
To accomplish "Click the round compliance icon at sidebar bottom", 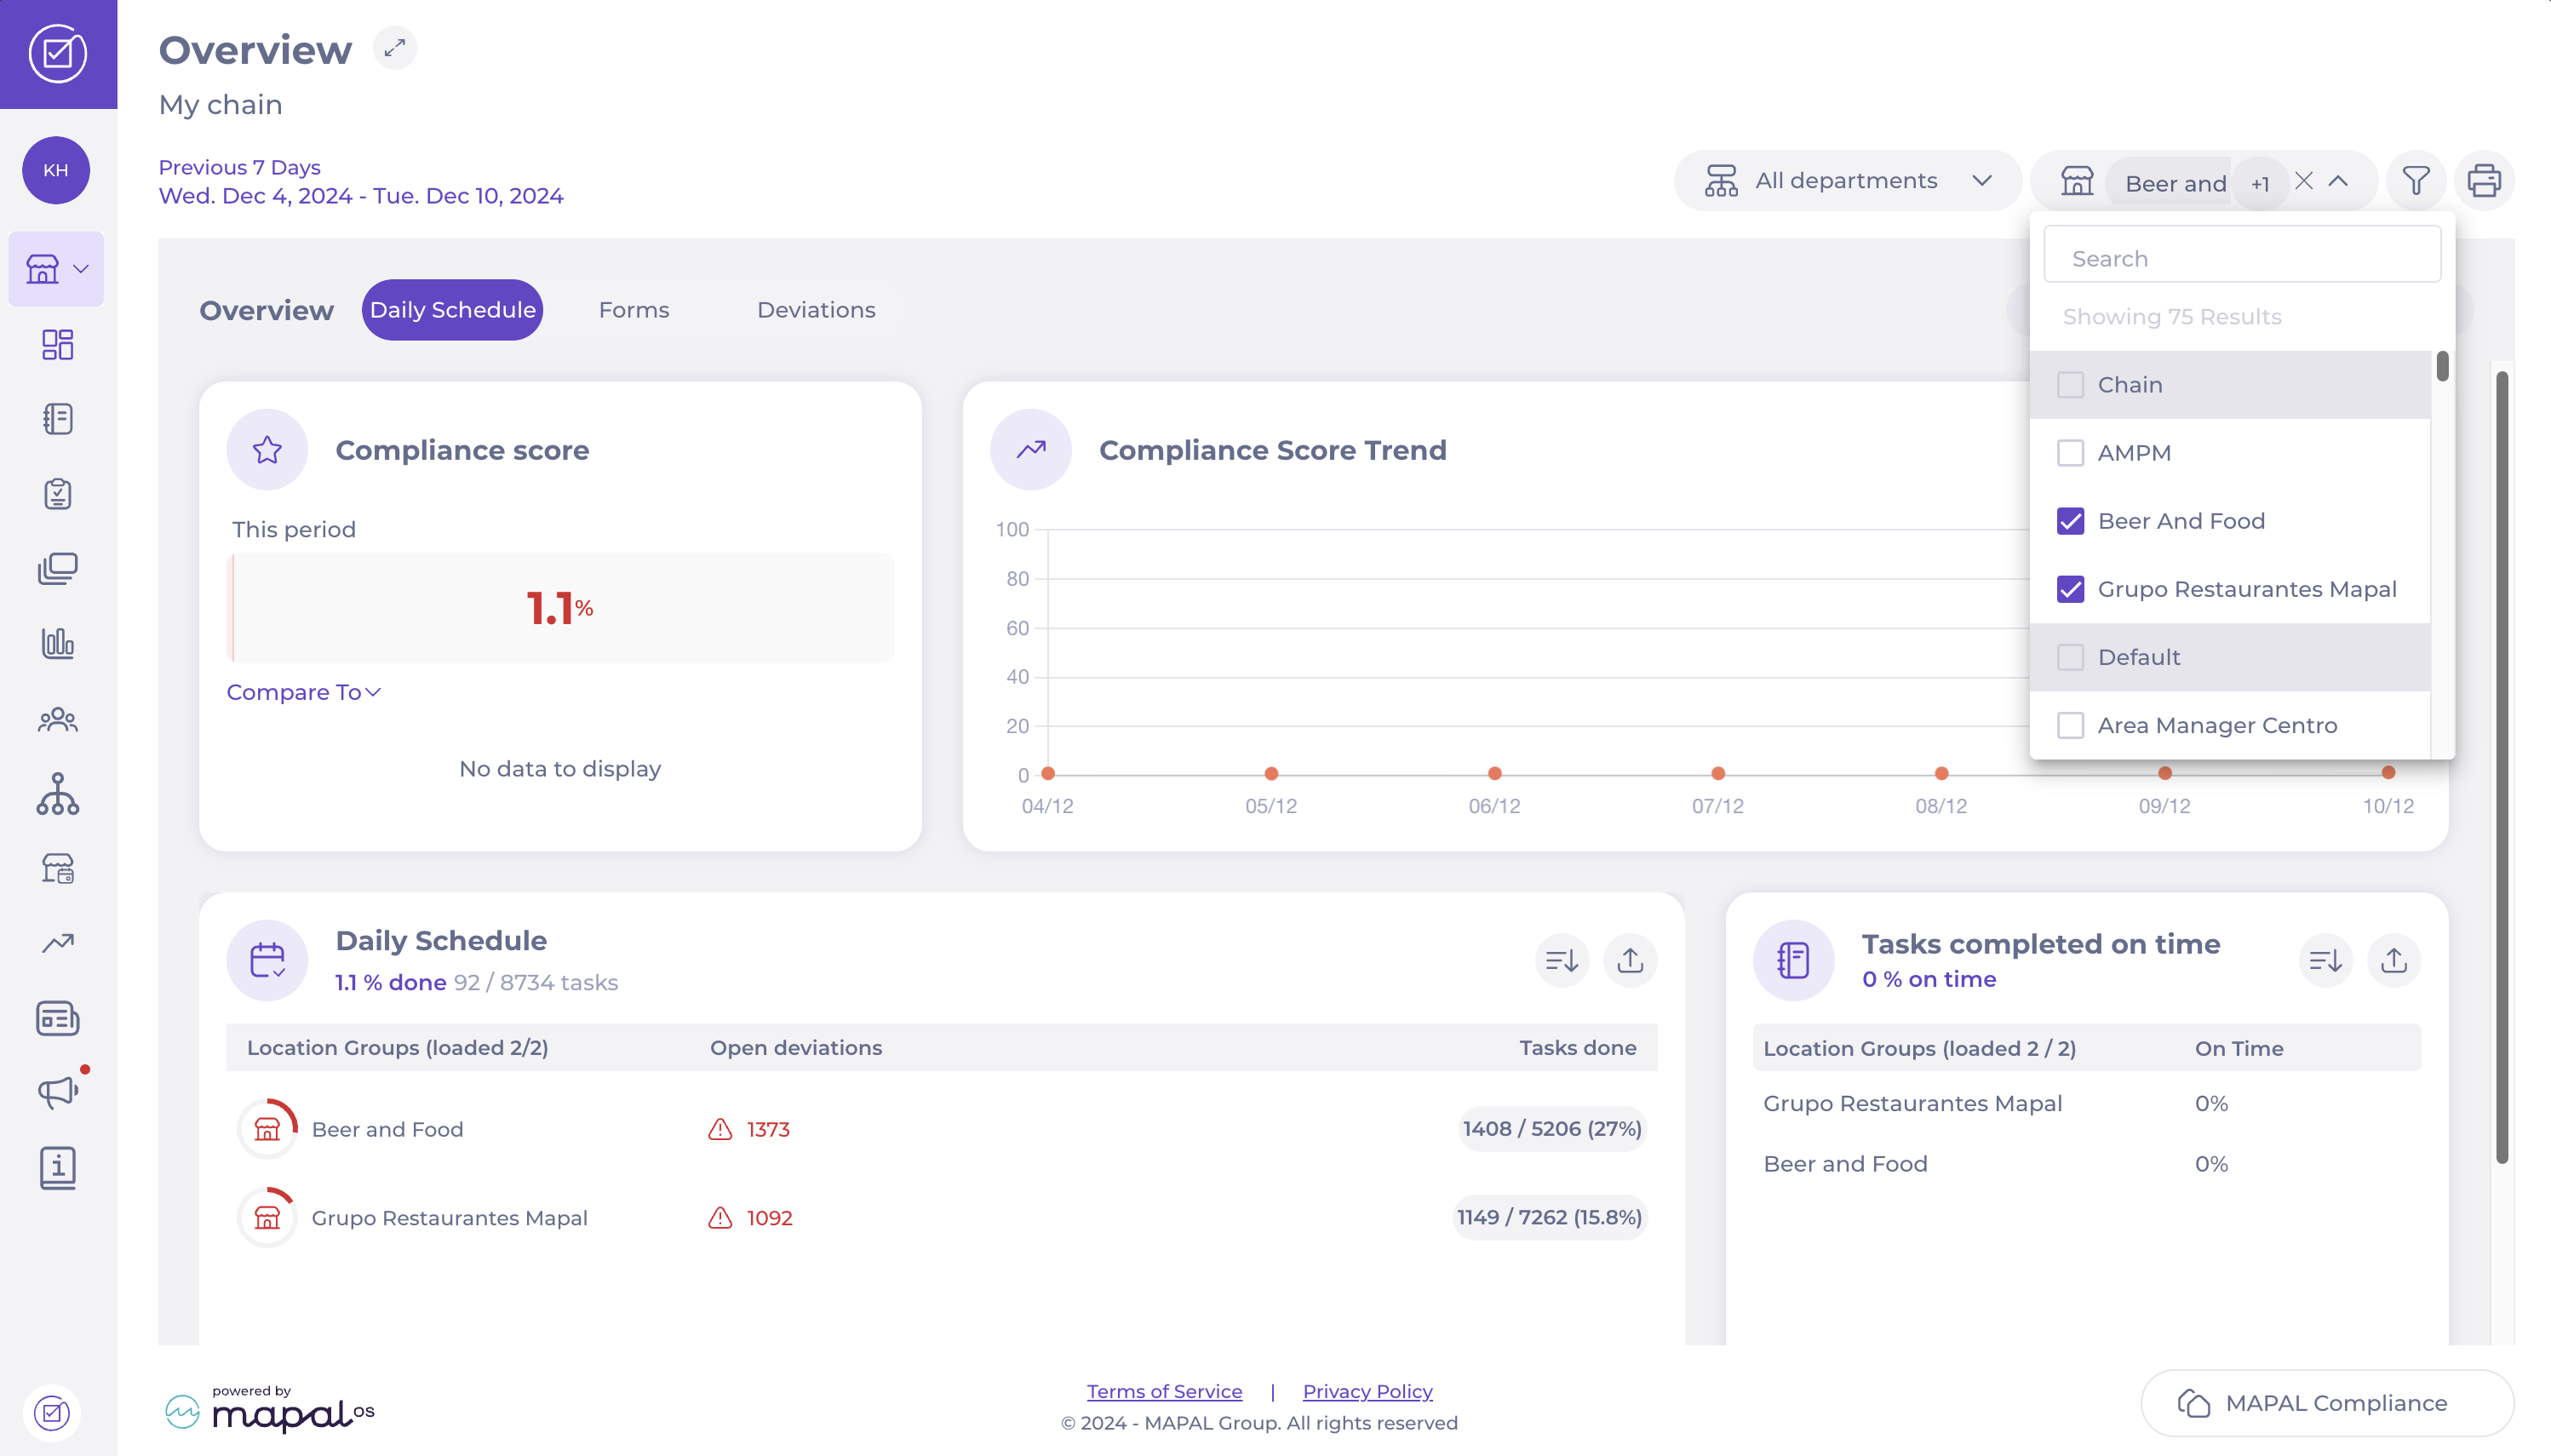I will pyautogui.click(x=52, y=1413).
